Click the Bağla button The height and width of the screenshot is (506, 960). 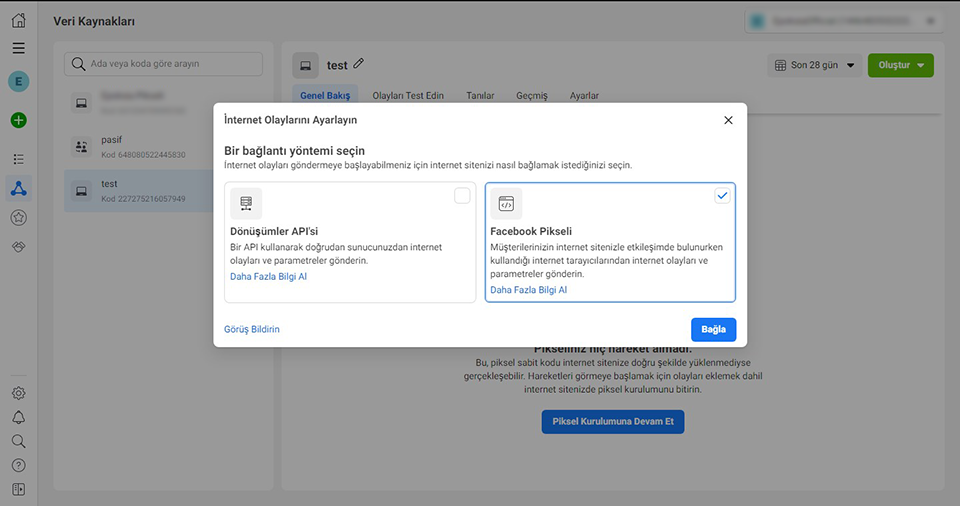click(x=713, y=330)
